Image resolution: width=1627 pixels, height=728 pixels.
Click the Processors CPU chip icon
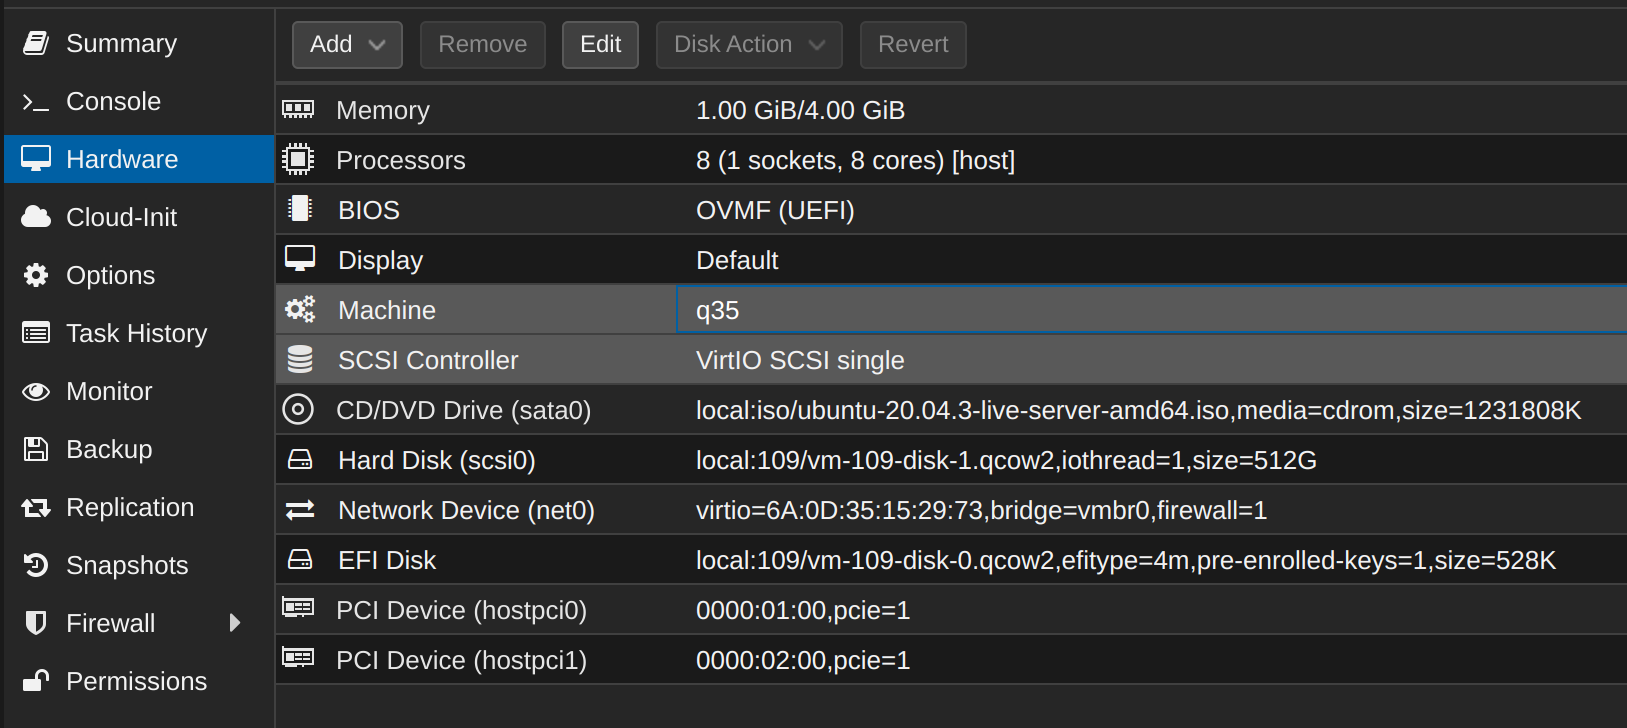point(298,159)
